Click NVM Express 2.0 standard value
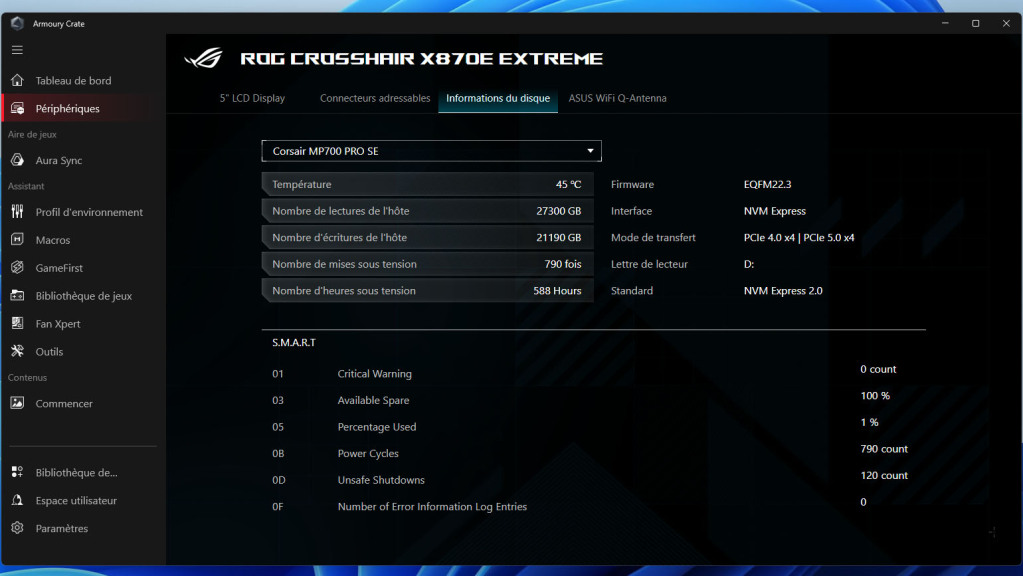This screenshot has height=576, width=1023. pyautogui.click(x=783, y=290)
